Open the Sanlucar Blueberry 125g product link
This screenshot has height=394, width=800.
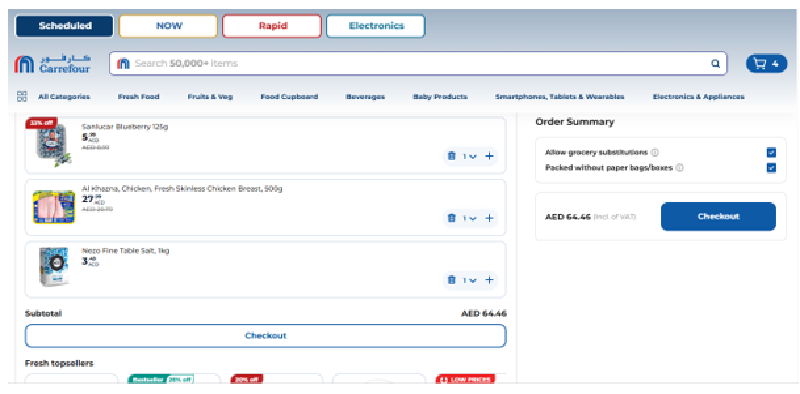point(124,127)
